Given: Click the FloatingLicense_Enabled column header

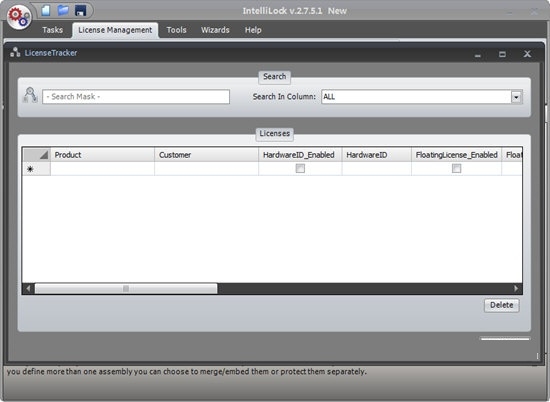Looking at the screenshot, I should pos(456,155).
